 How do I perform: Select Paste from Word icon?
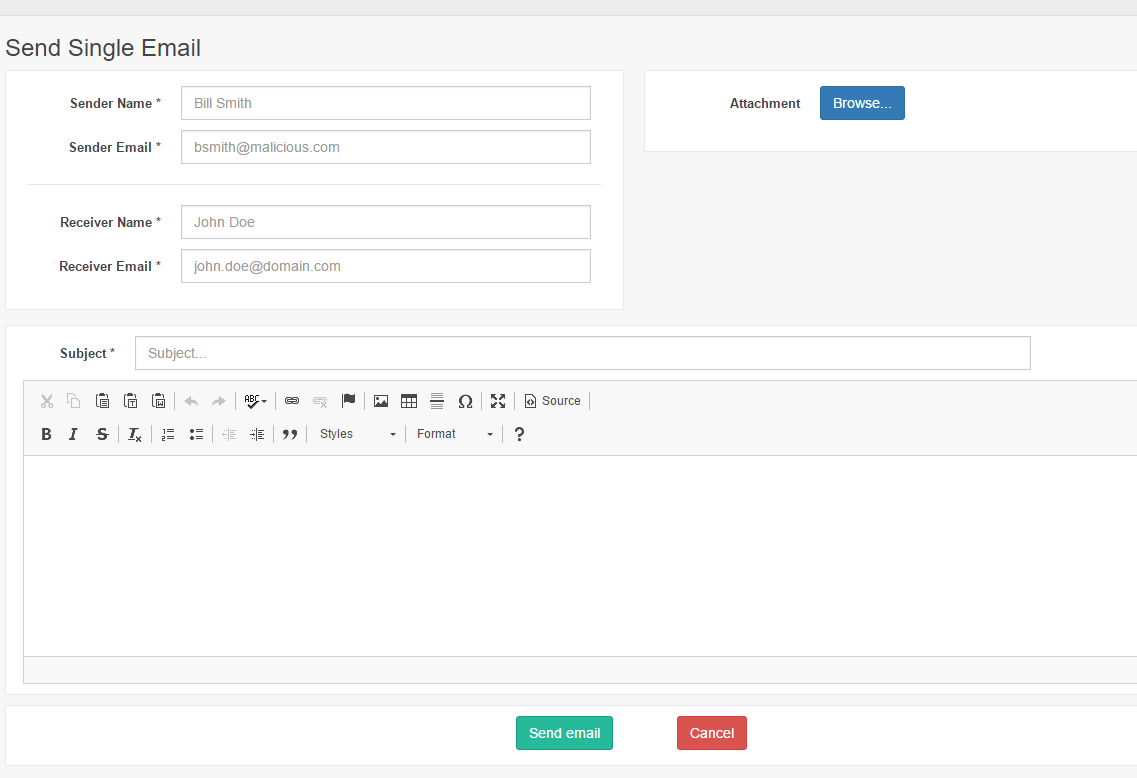coord(159,401)
